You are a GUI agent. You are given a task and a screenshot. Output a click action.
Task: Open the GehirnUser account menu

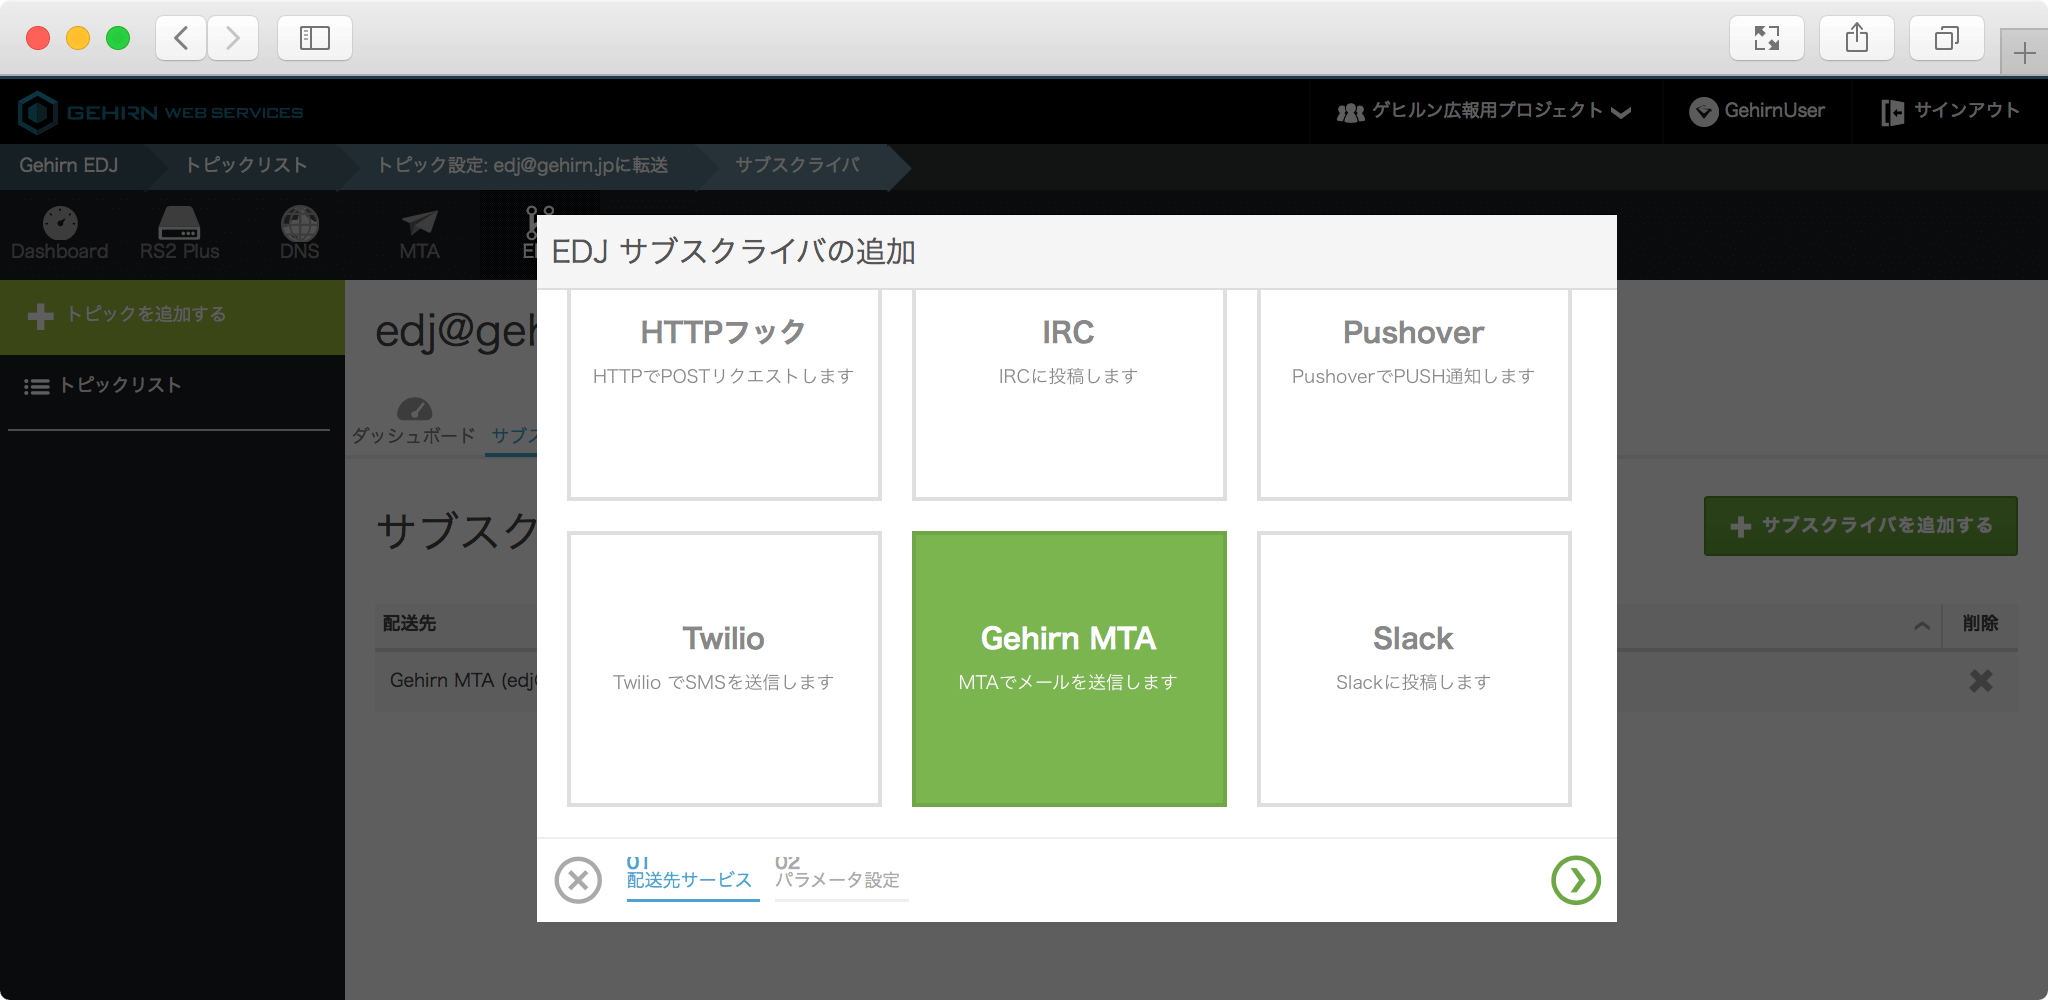(1757, 111)
